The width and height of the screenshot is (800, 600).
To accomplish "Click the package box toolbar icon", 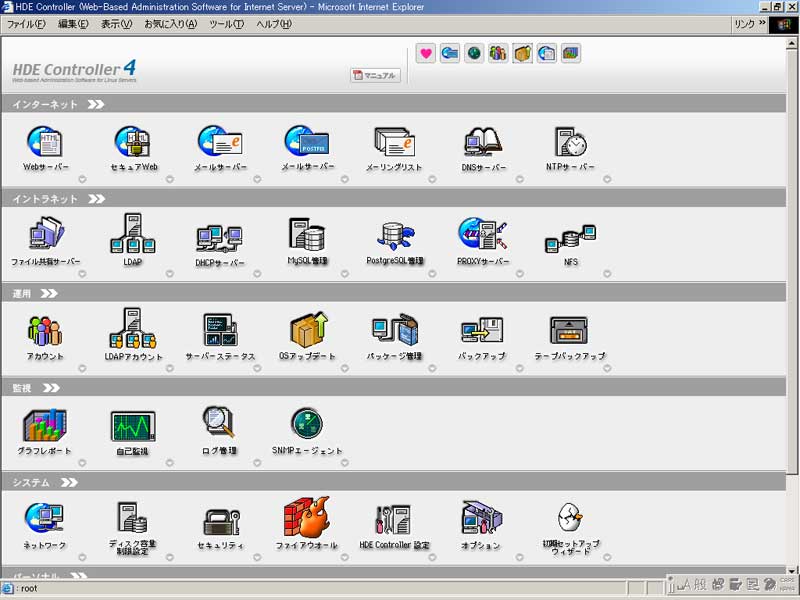I will tap(522, 53).
